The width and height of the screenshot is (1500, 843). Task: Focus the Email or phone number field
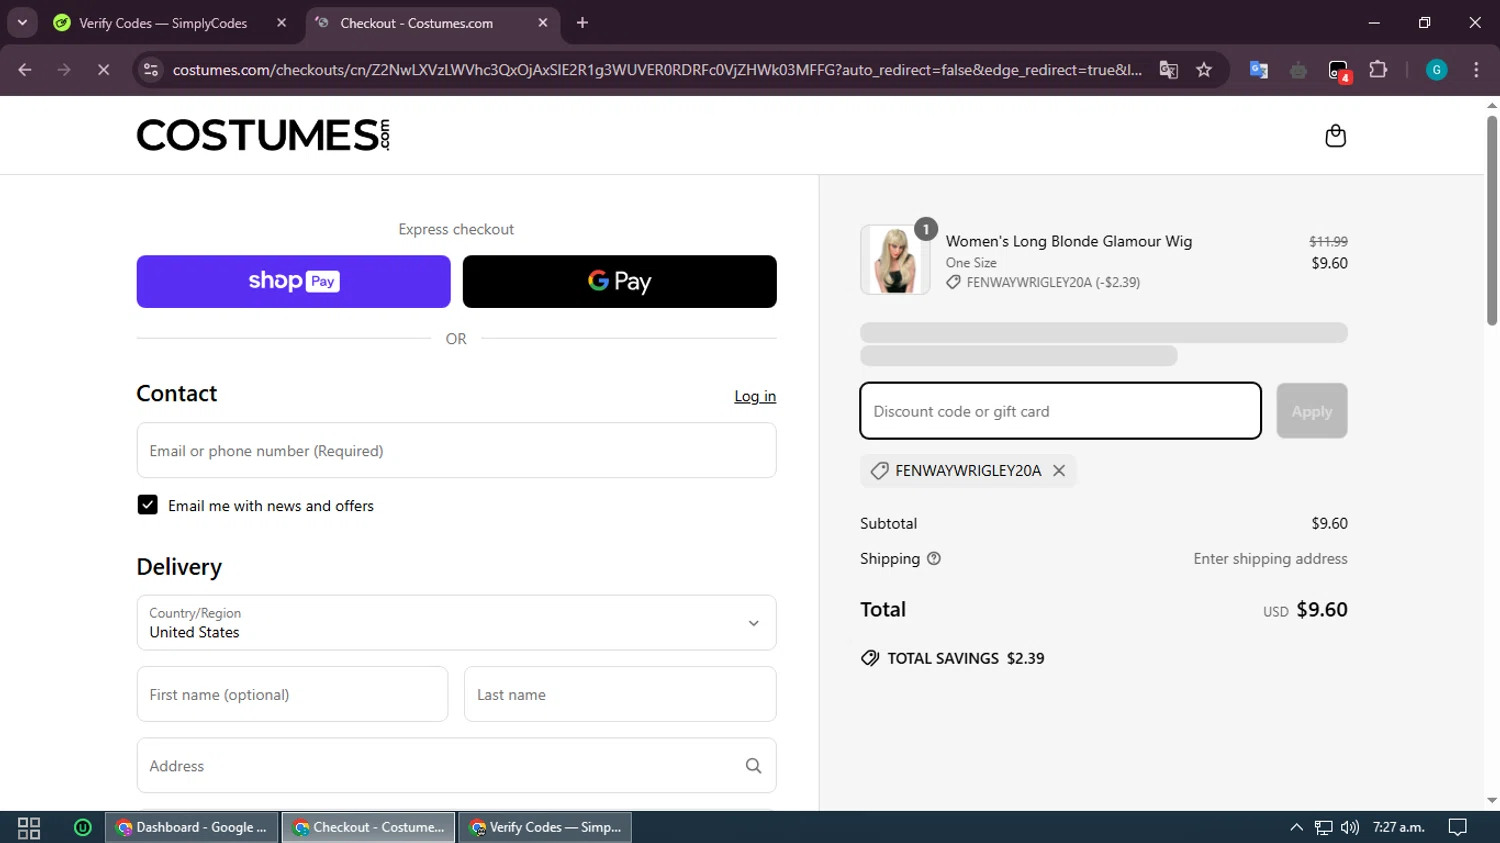click(x=456, y=450)
